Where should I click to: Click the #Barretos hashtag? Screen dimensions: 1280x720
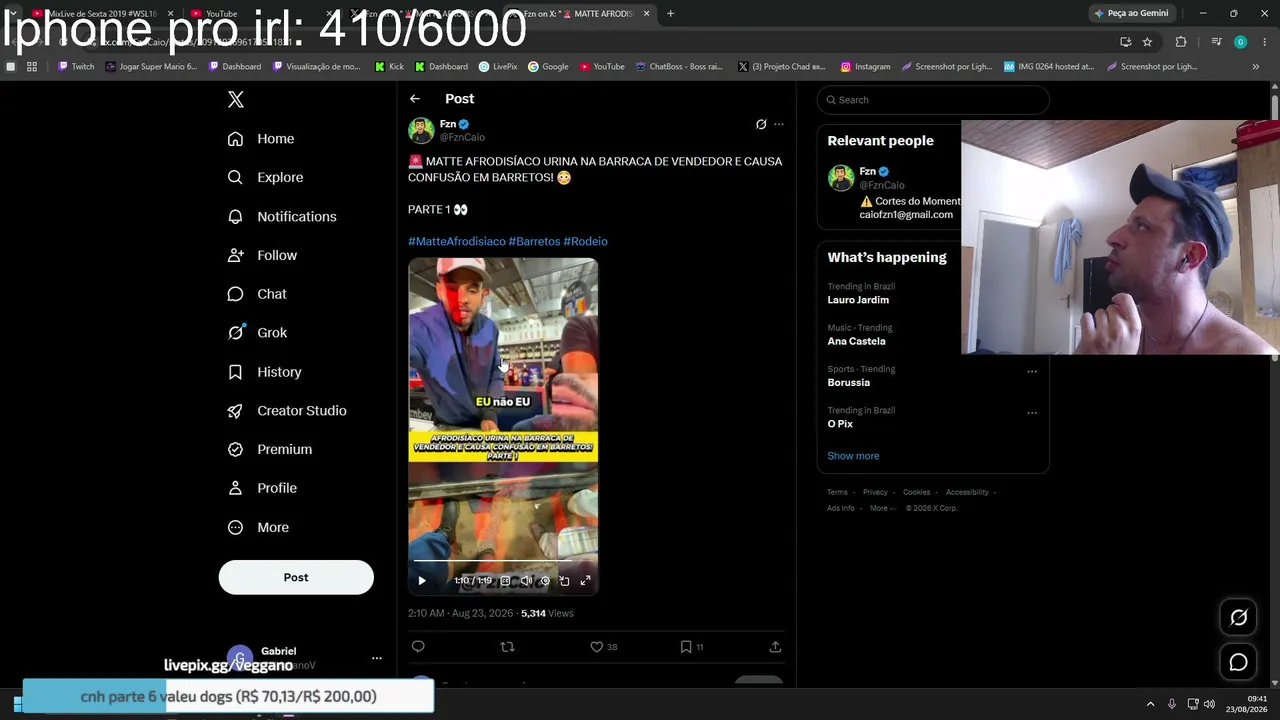pyautogui.click(x=534, y=241)
